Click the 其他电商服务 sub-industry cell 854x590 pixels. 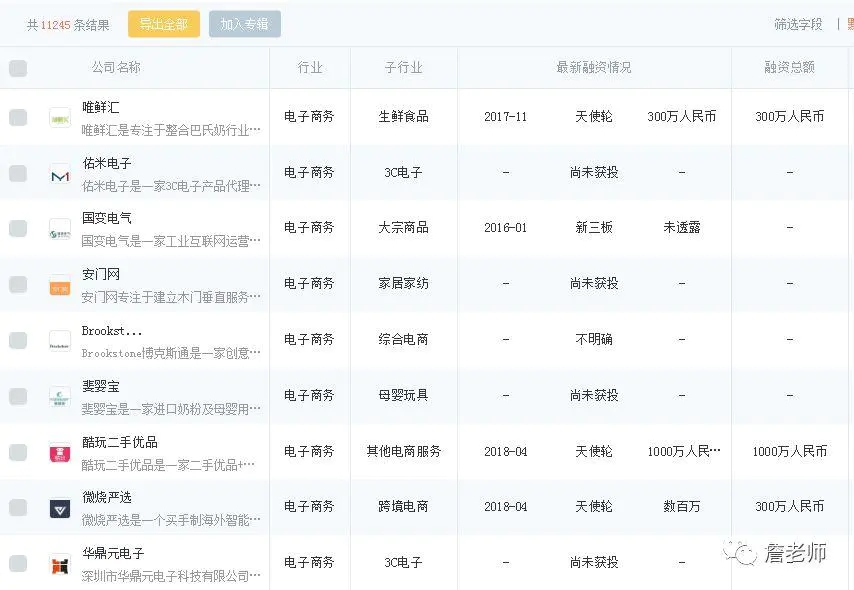pyautogui.click(x=404, y=452)
